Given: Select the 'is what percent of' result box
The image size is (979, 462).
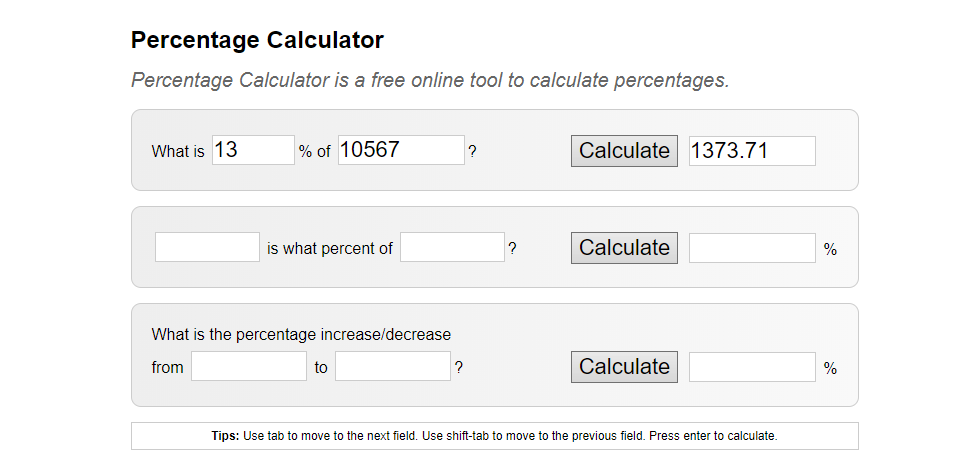Looking at the screenshot, I should coord(752,248).
